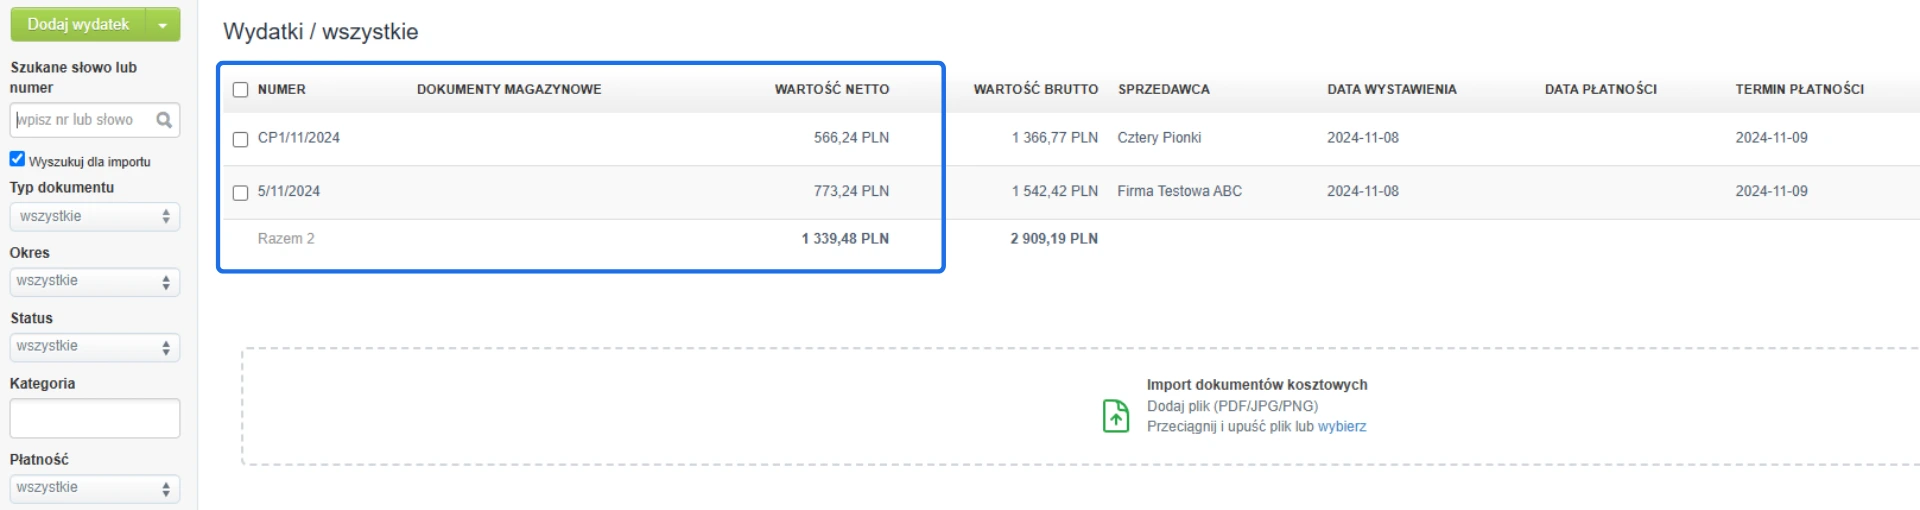Click the Kategoria input field
The height and width of the screenshot is (510, 1920).
[x=95, y=418]
